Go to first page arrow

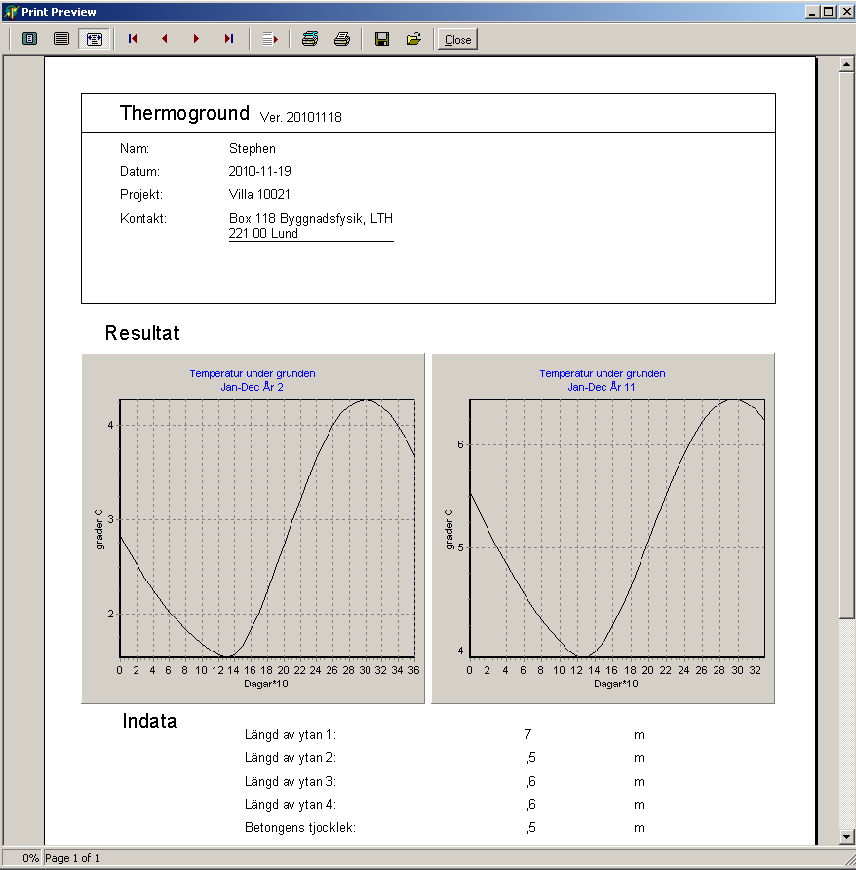tap(133, 39)
